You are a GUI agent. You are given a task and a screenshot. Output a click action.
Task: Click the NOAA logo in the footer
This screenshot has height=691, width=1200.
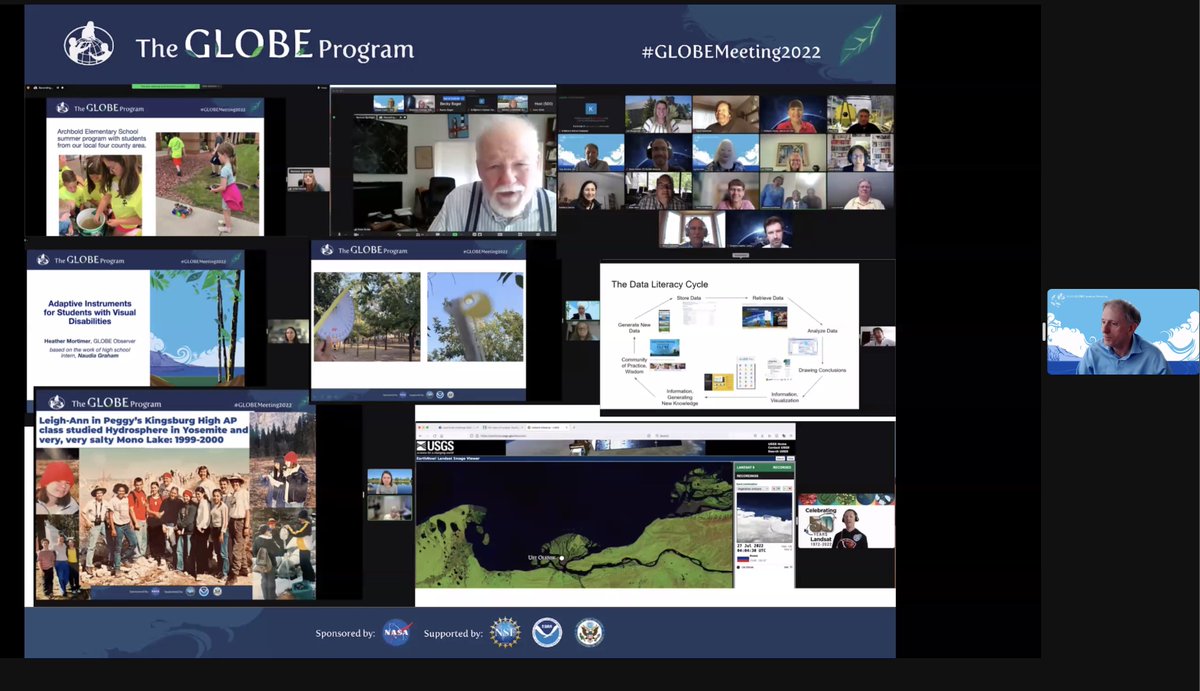pyautogui.click(x=547, y=633)
